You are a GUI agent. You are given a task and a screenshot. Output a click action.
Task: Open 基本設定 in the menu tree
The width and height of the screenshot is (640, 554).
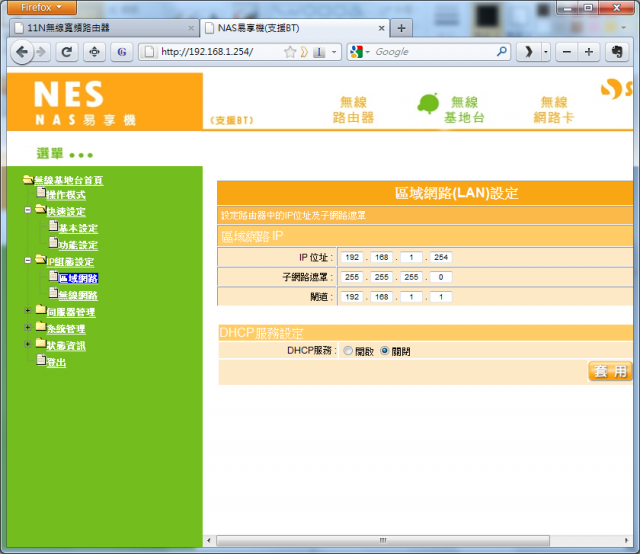pyautogui.click(x=78, y=229)
